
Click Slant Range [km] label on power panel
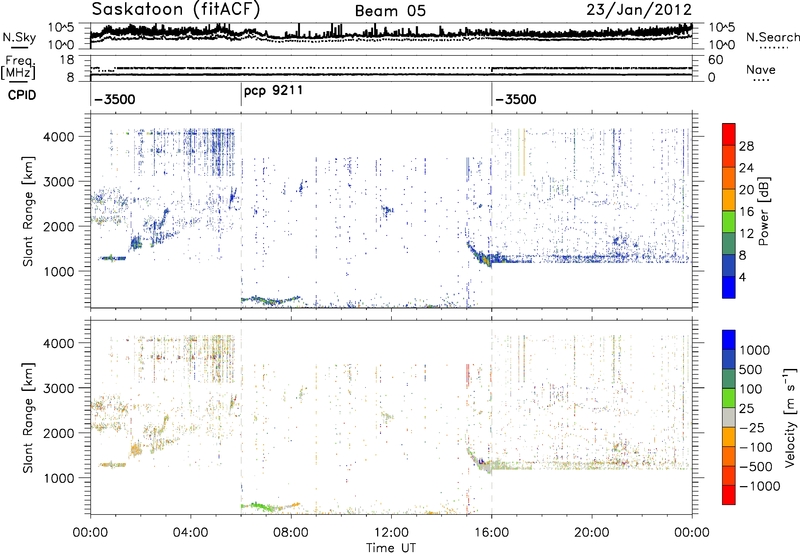(28, 211)
